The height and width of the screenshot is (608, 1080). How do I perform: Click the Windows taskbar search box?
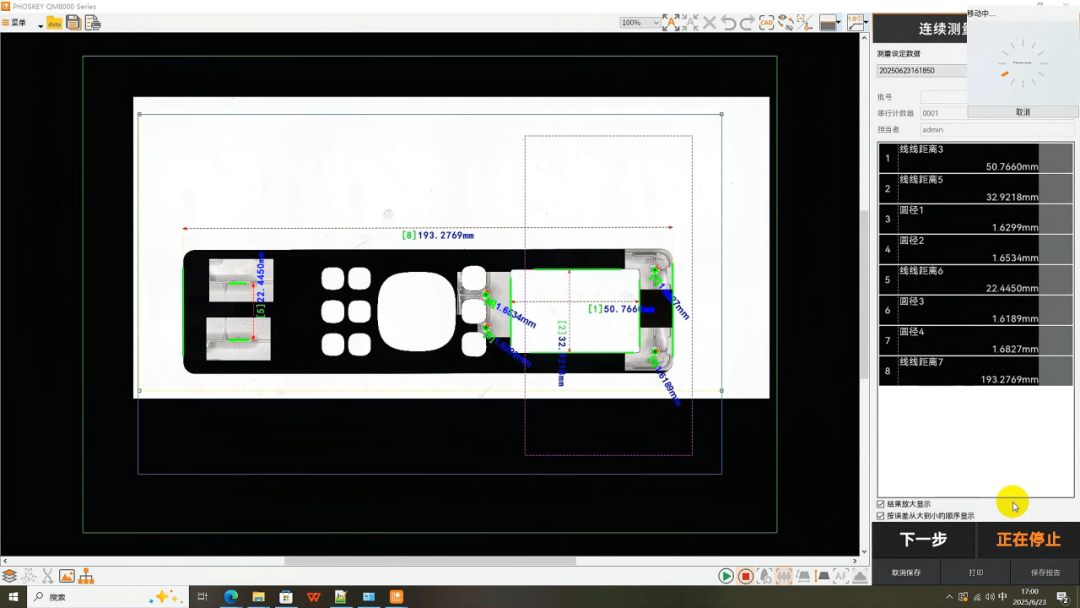click(x=107, y=597)
